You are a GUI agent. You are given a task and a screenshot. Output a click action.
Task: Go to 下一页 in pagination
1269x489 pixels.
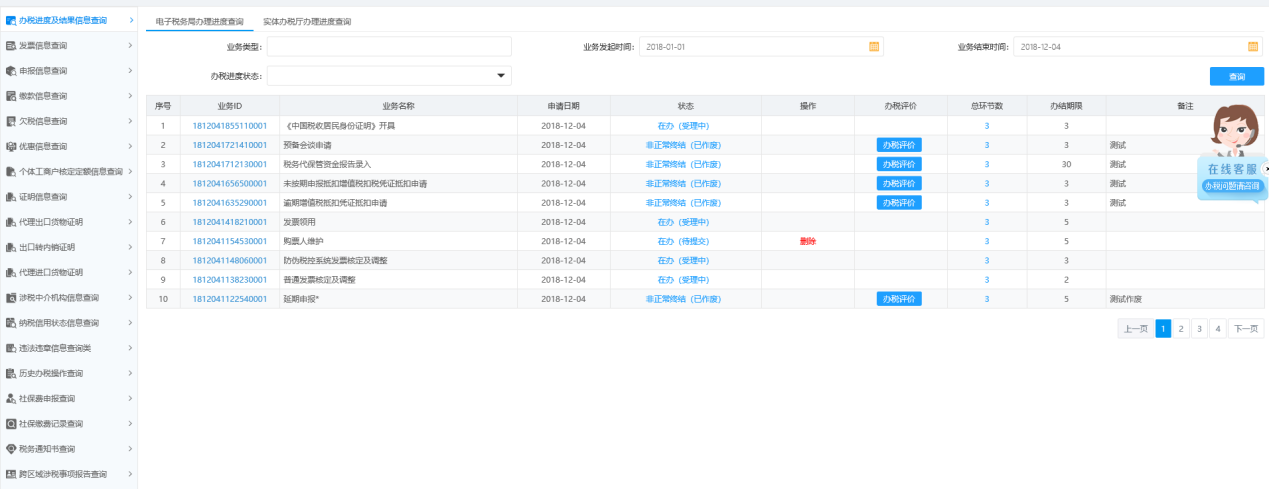1246,328
